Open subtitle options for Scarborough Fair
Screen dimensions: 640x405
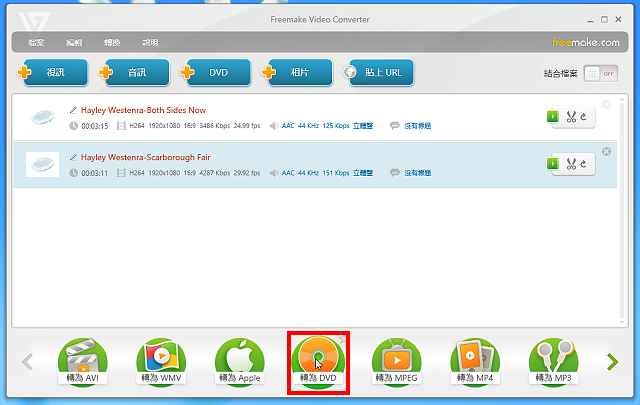click(418, 173)
